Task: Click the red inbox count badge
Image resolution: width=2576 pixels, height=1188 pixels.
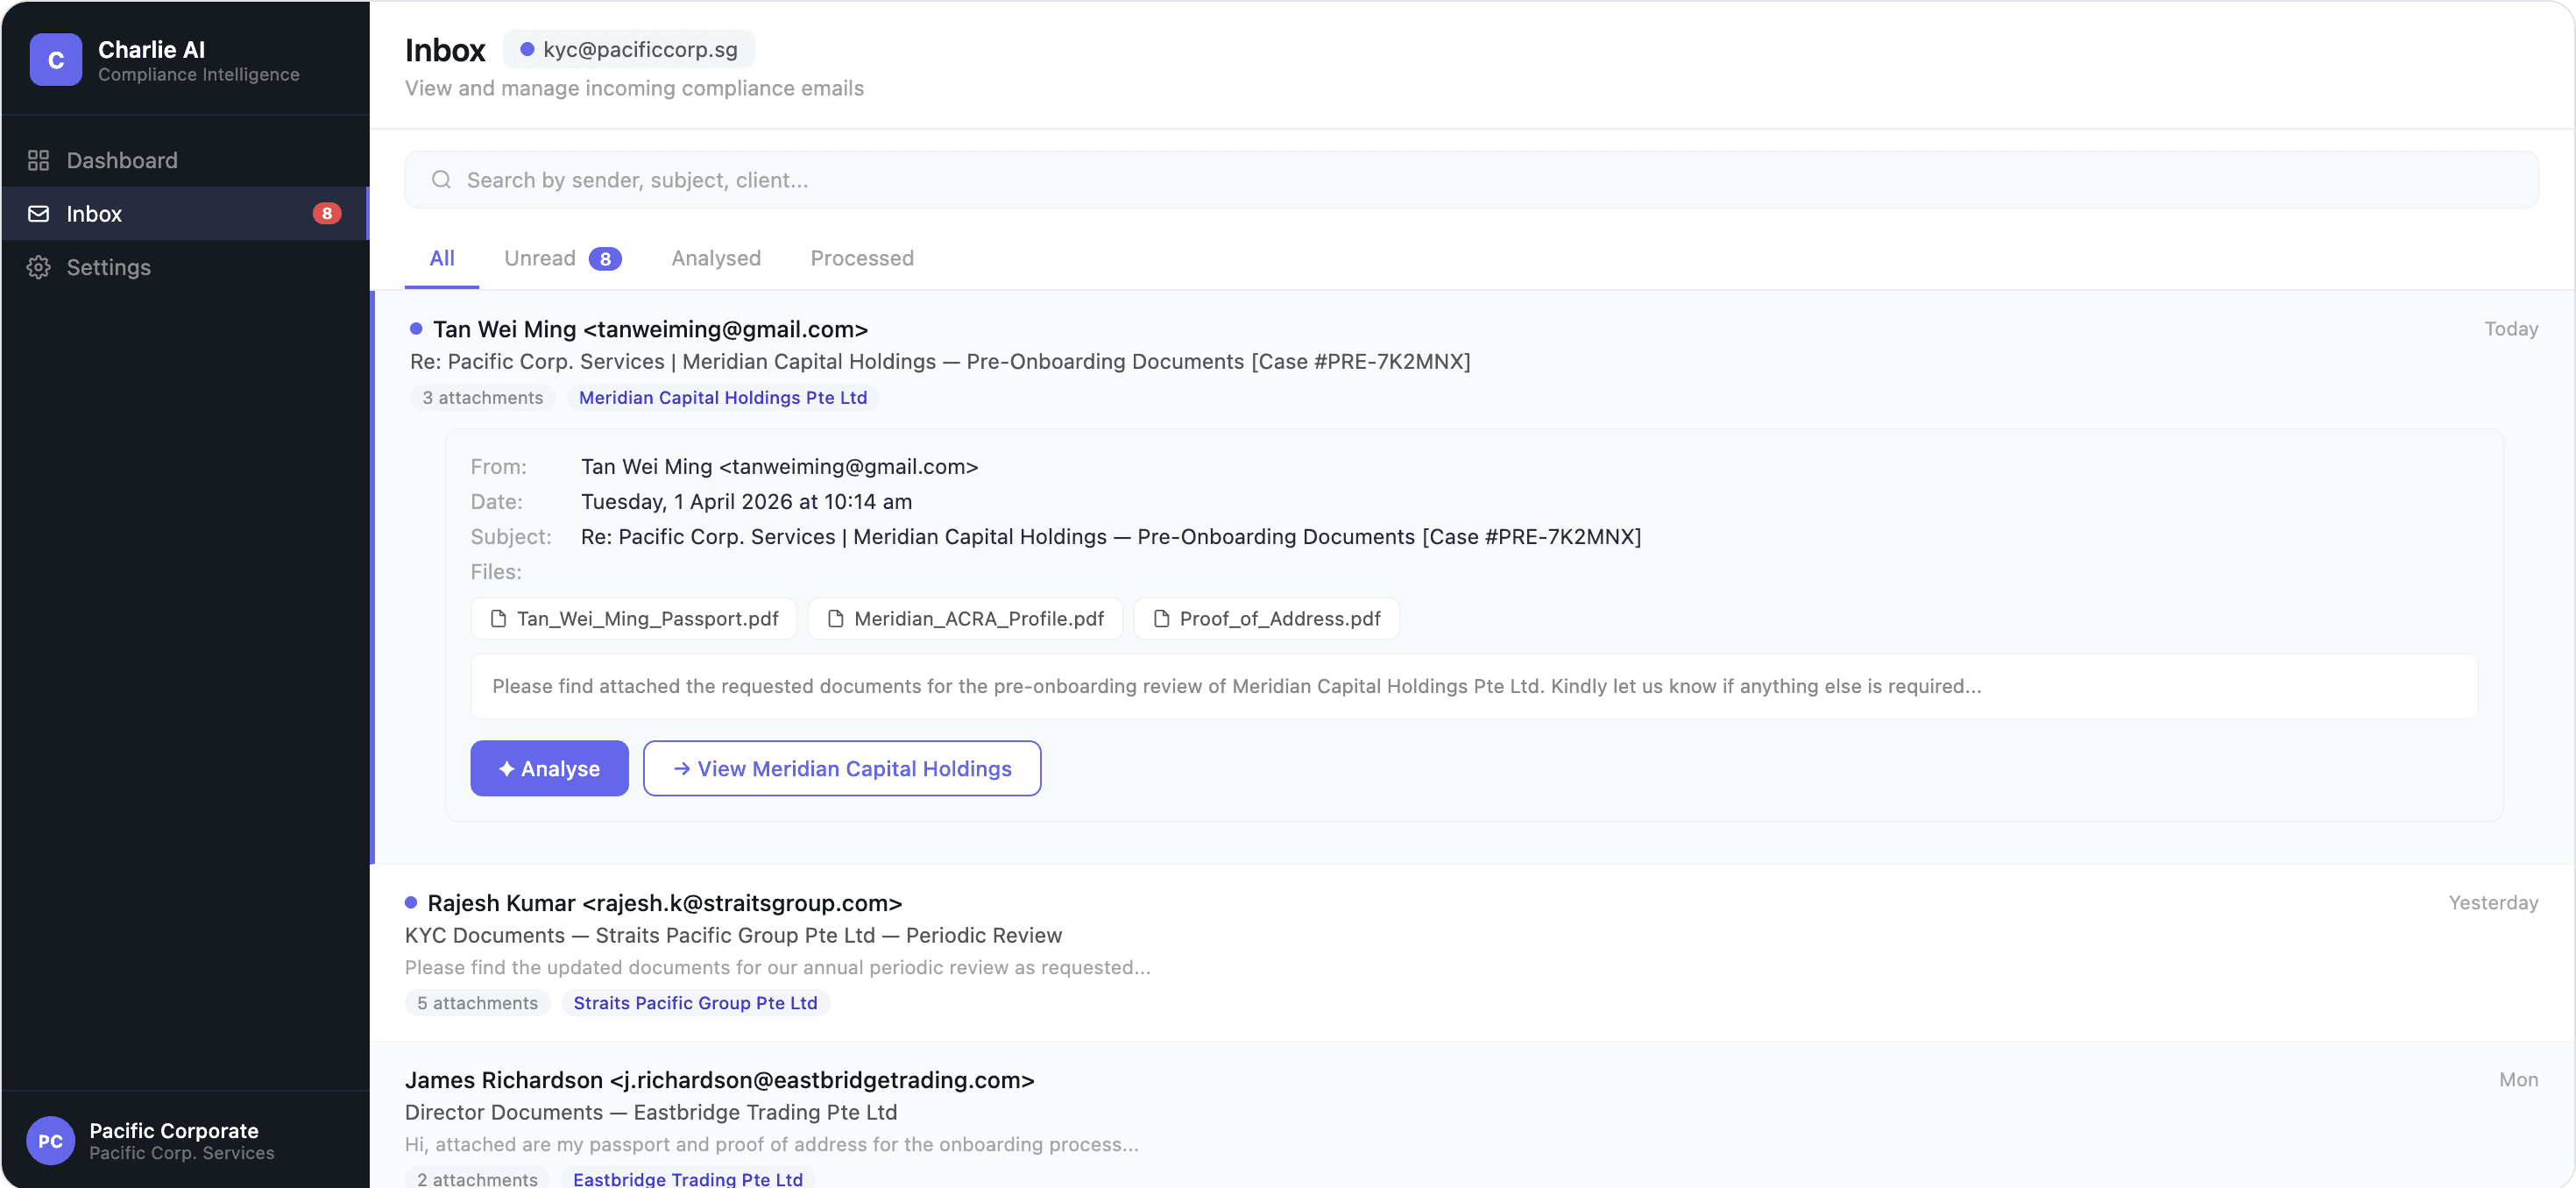Action: coord(326,214)
